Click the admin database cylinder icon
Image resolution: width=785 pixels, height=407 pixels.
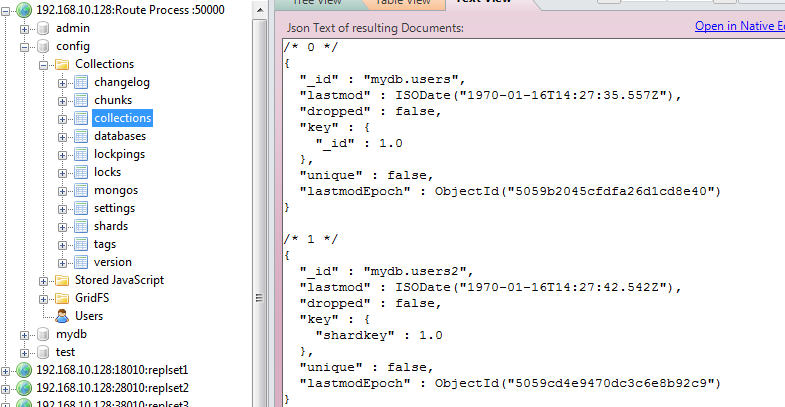(44, 29)
